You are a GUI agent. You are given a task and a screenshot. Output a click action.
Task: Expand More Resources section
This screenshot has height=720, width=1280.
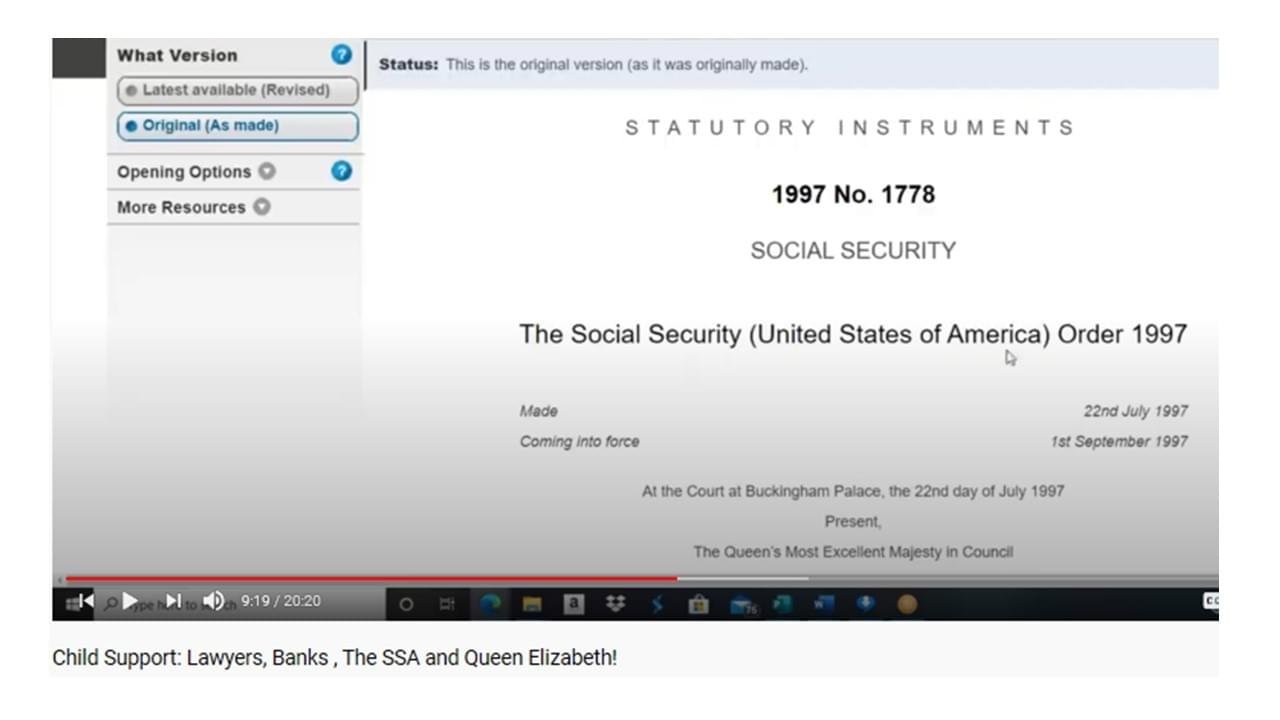tap(193, 208)
